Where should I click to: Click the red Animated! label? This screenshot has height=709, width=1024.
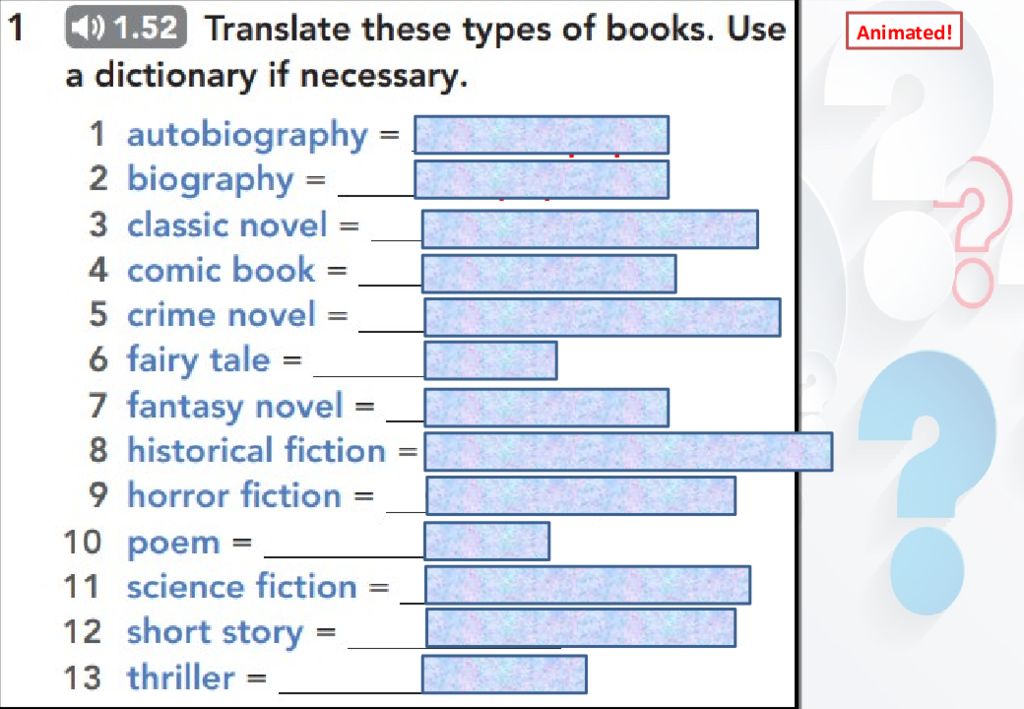pos(904,31)
